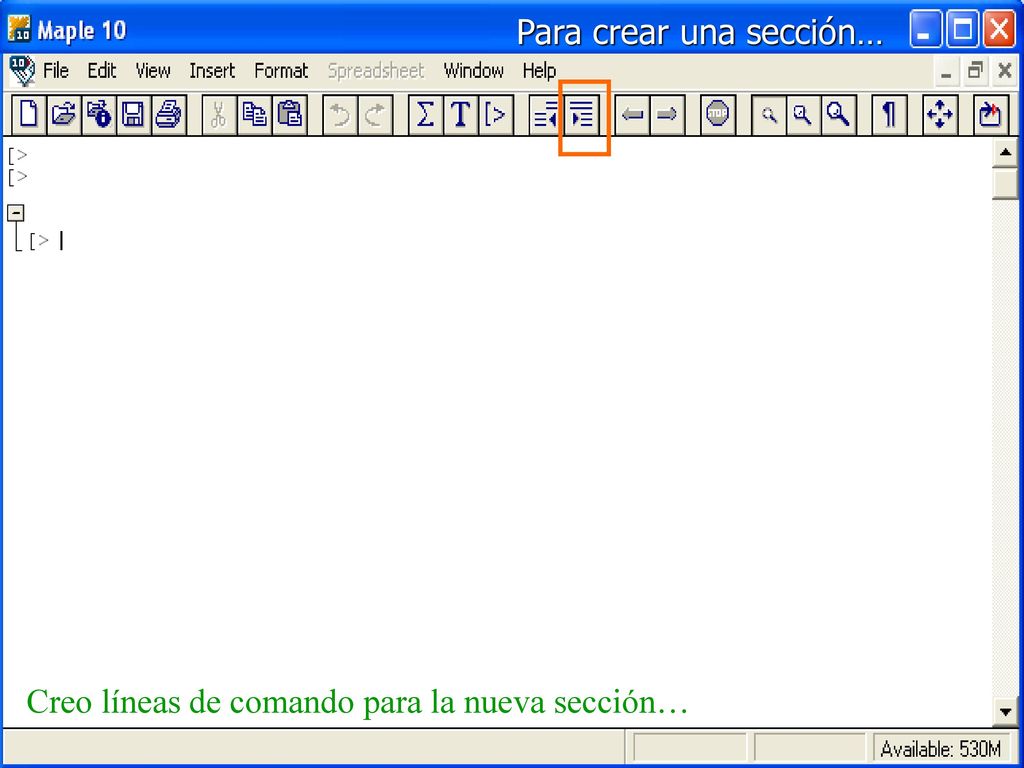Print the worksheet using printer icon
Viewport: 1024px width, 768px height.
(169, 115)
